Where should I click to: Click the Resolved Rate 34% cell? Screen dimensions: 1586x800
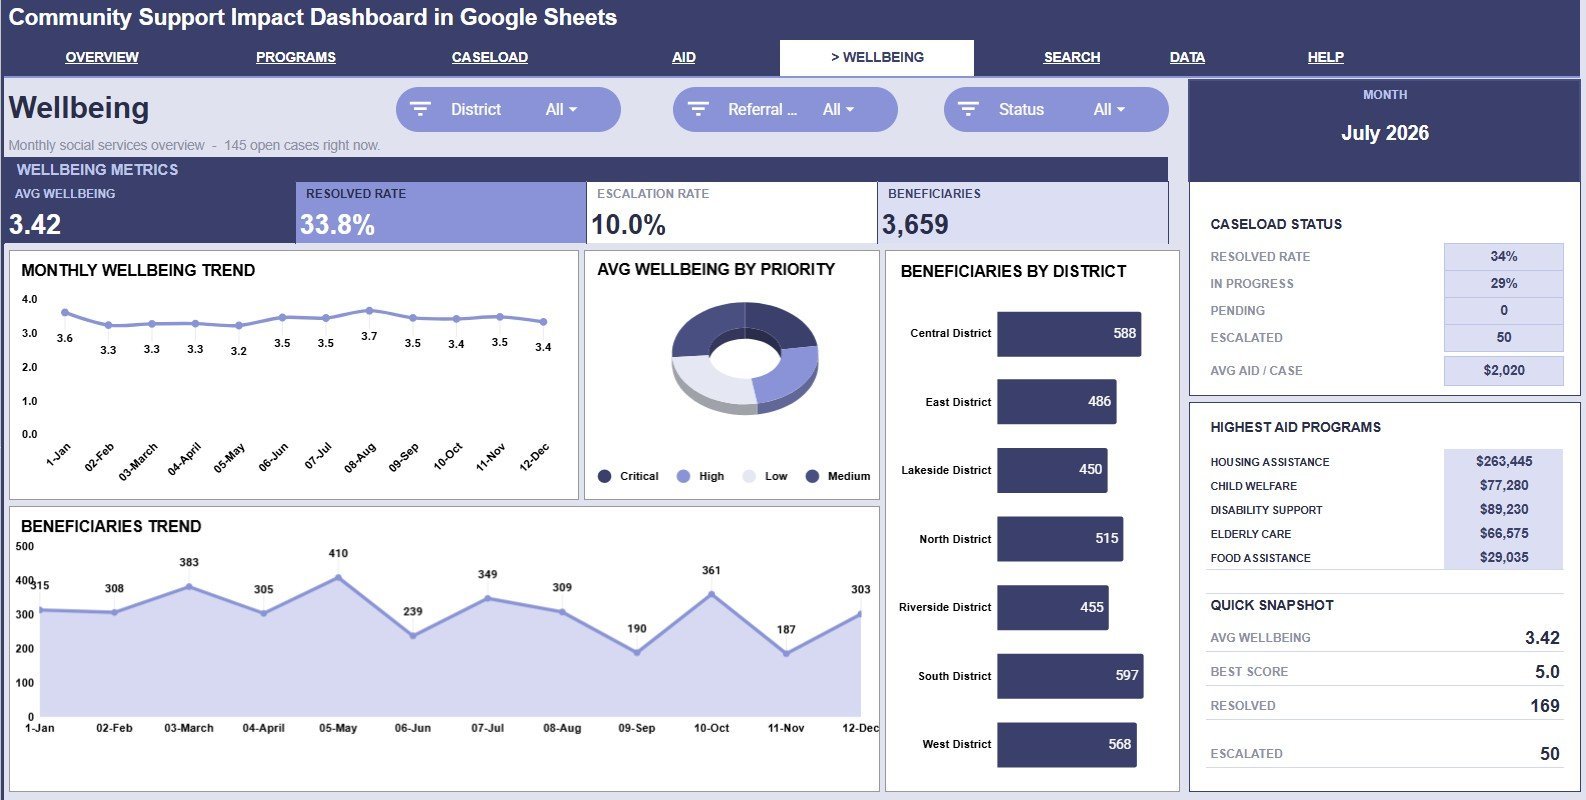pos(1503,256)
